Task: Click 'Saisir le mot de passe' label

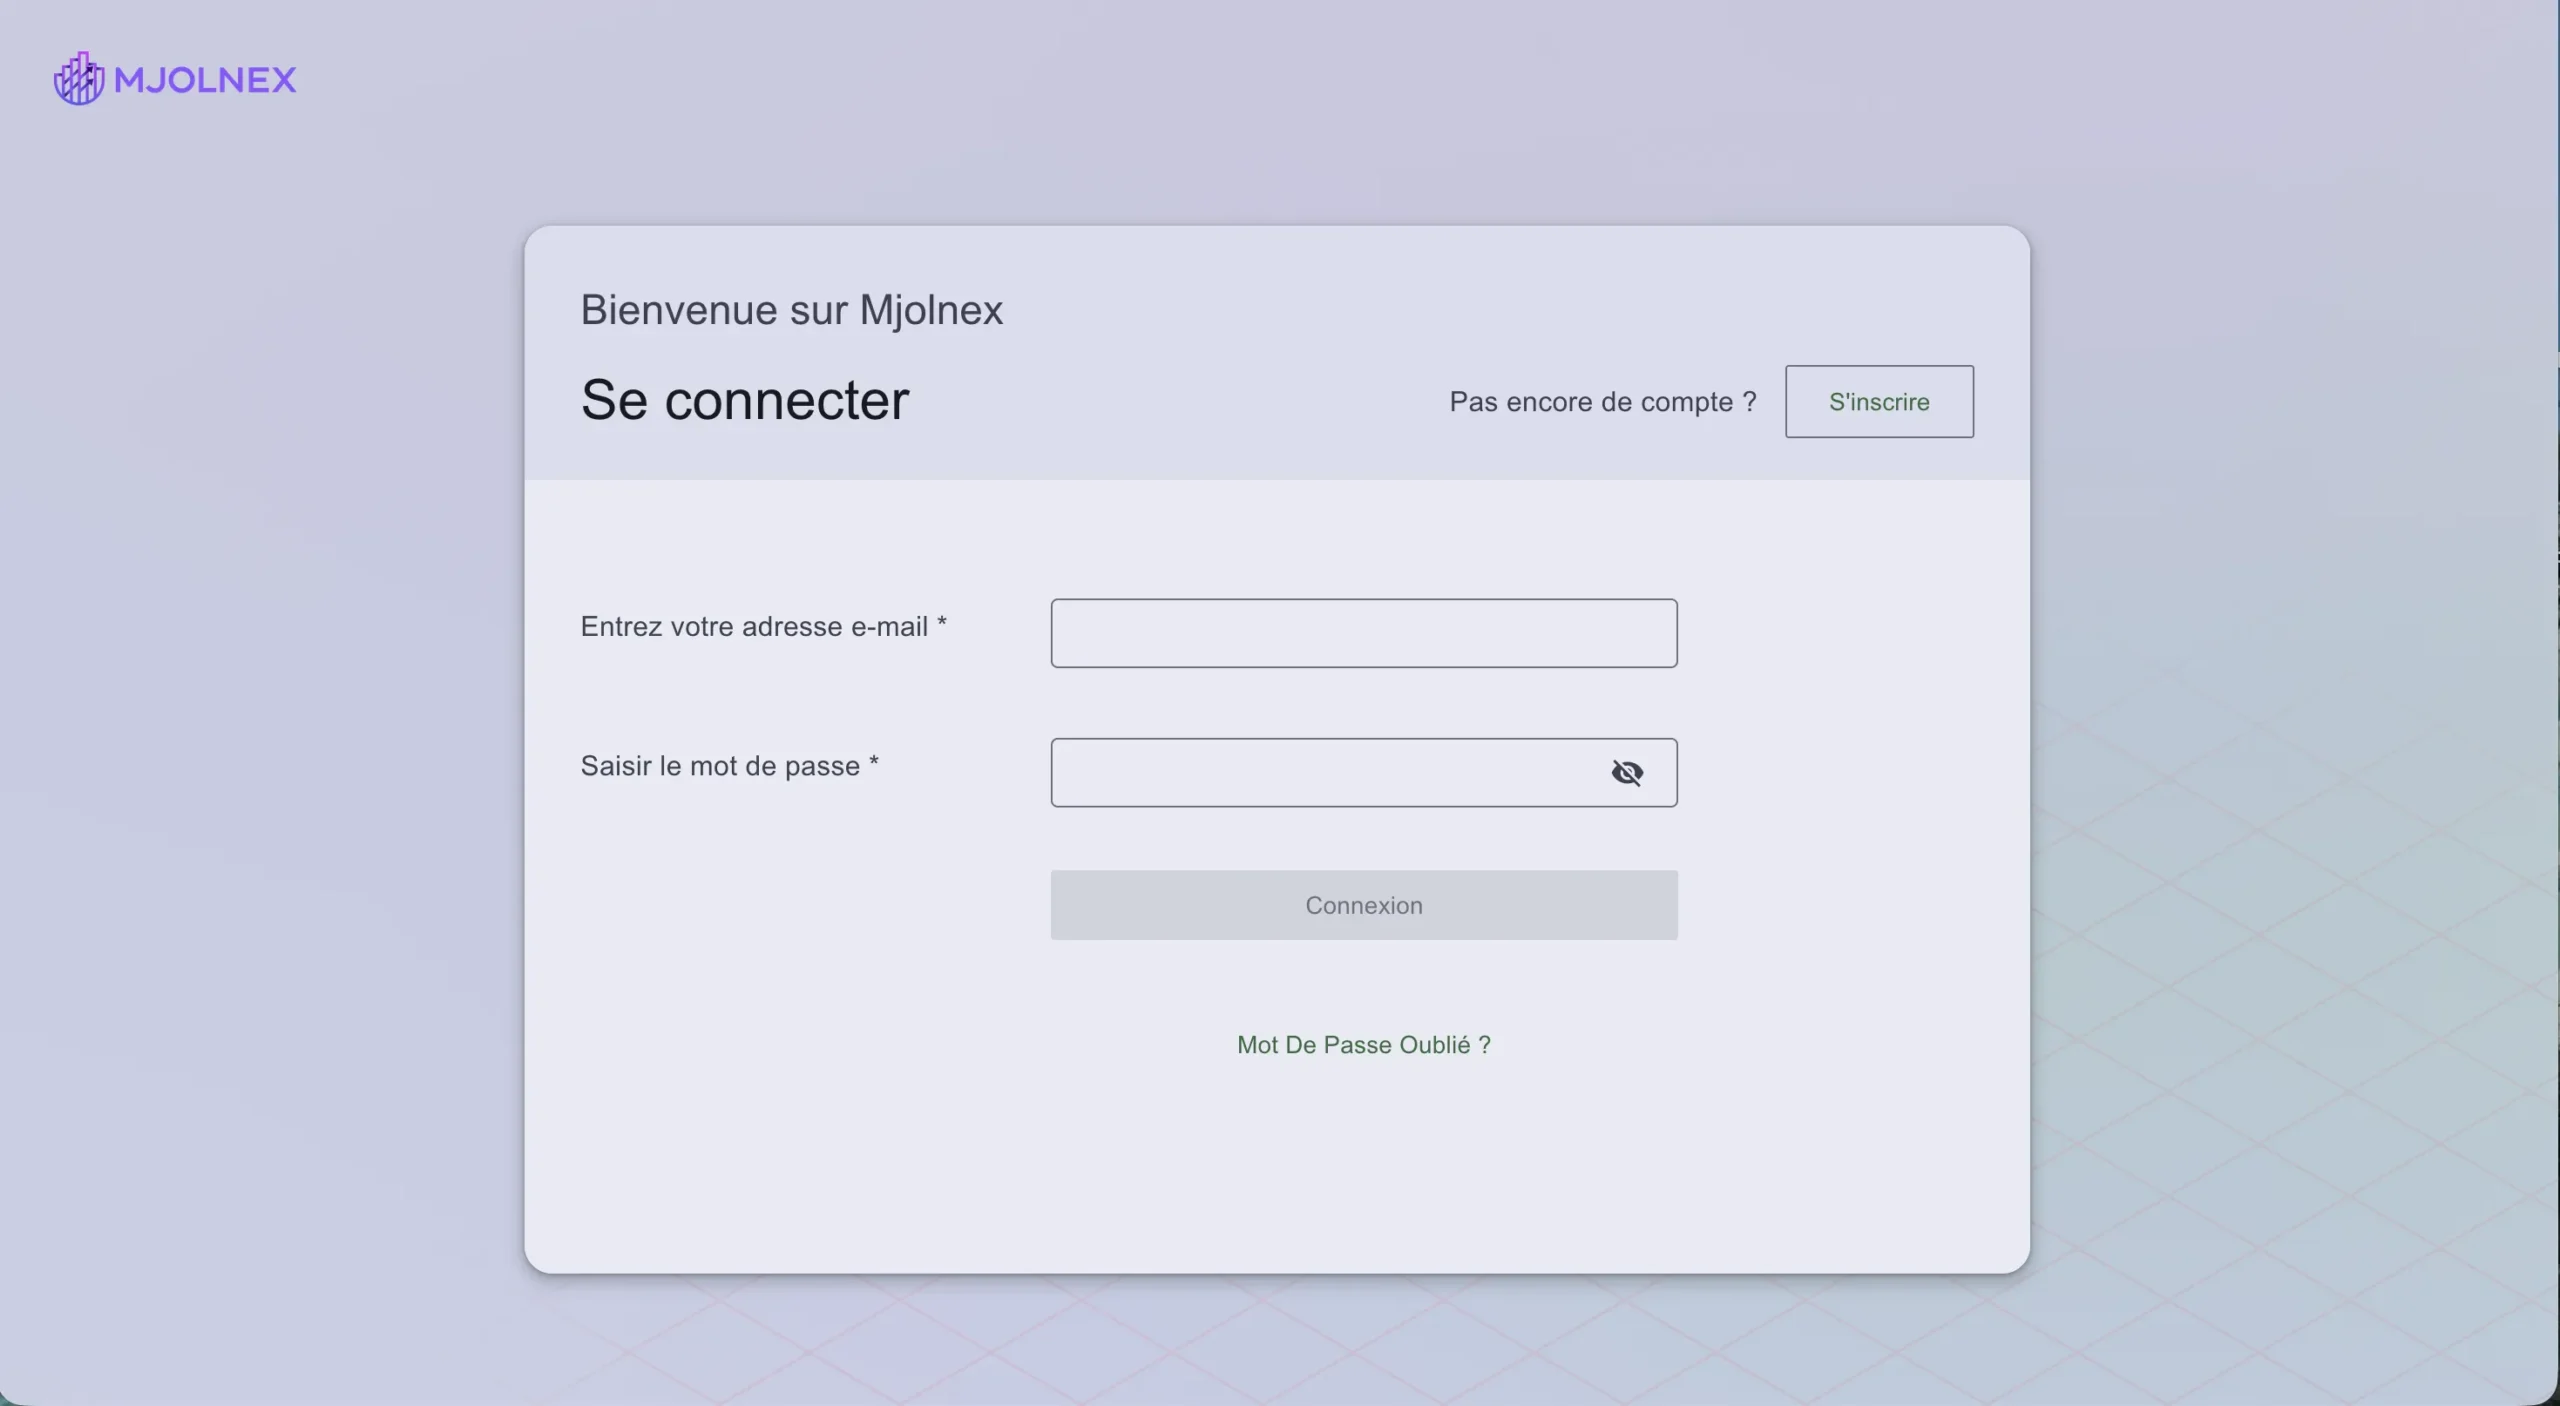Action: (x=730, y=766)
